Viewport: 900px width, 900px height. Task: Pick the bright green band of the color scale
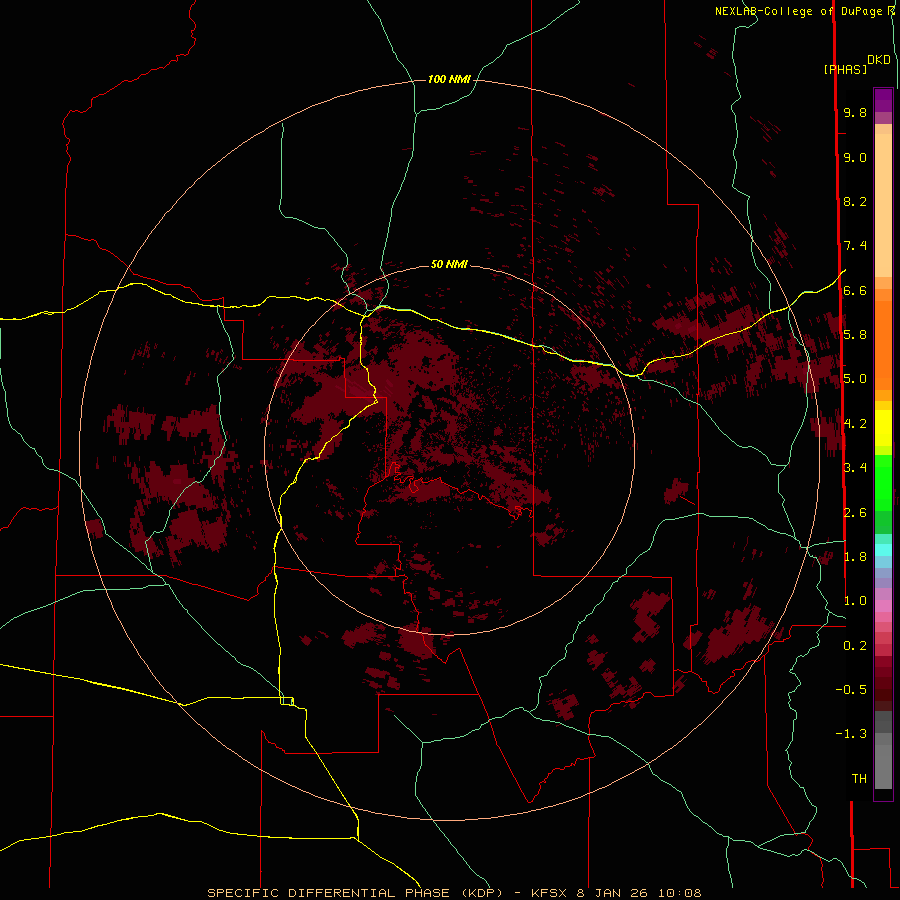pos(883,483)
